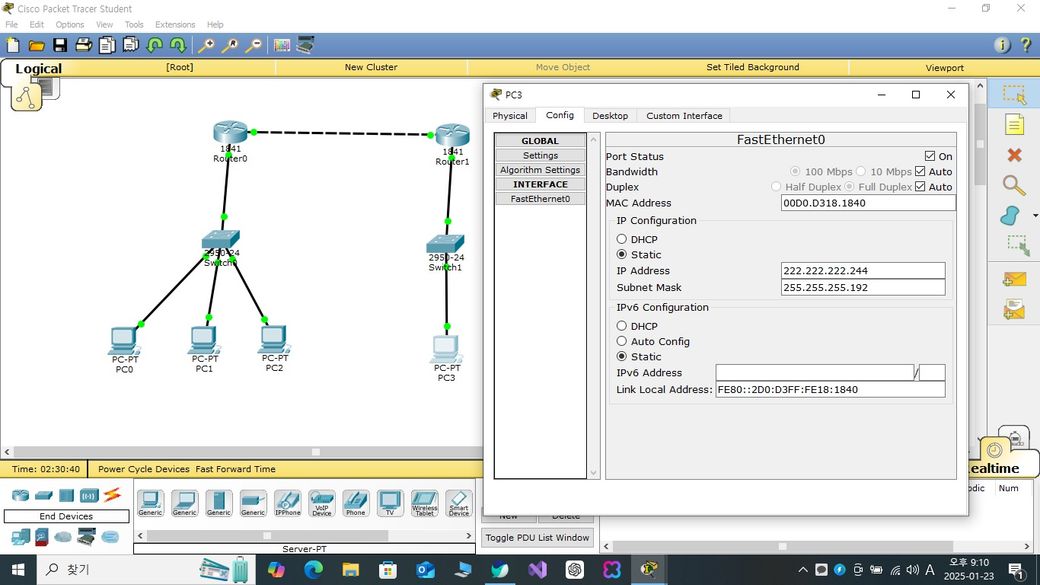Open the Extensions menu
The height and width of the screenshot is (585, 1040).
[175, 24]
